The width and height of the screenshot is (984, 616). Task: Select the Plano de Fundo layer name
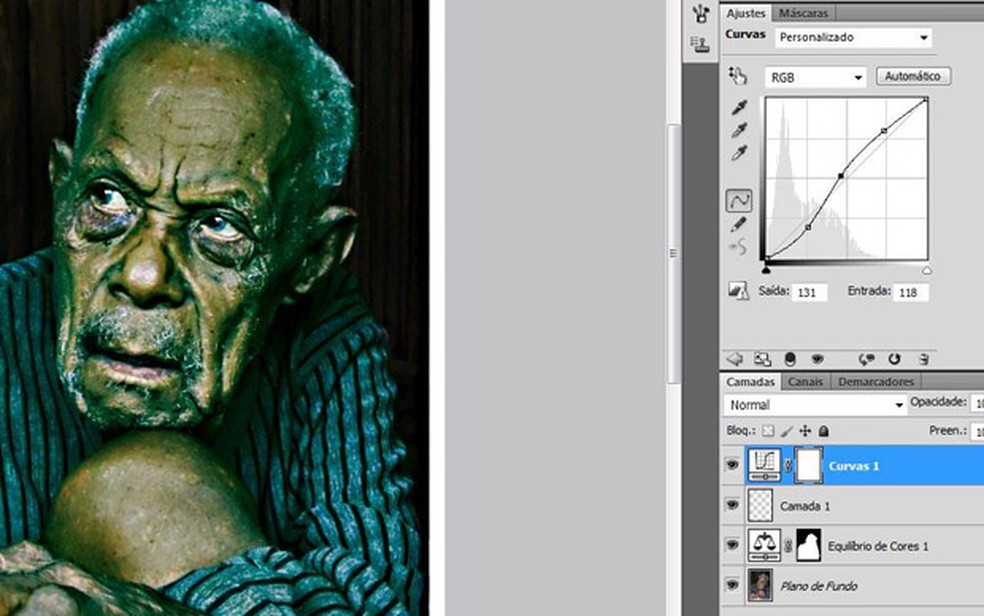point(819,586)
